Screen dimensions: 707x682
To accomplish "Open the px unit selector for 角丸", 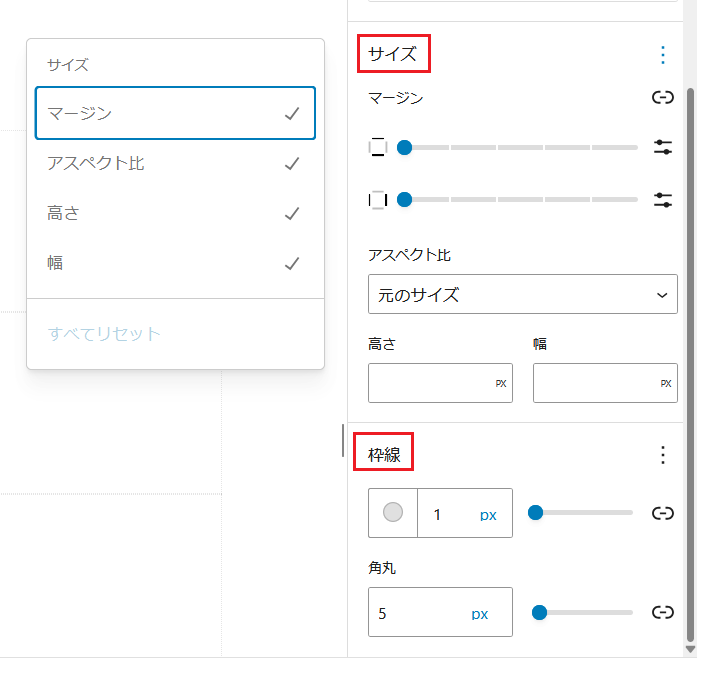I will 480,613.
